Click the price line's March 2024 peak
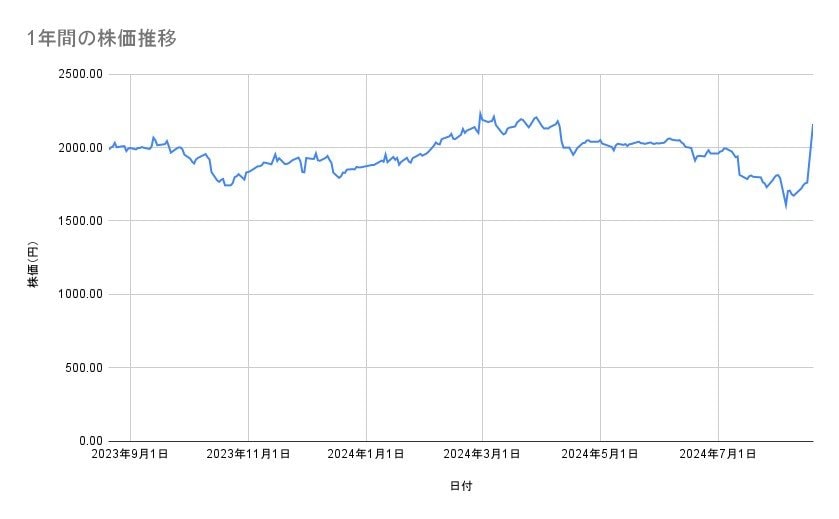Viewport: 839px width, 519px height. click(x=480, y=113)
